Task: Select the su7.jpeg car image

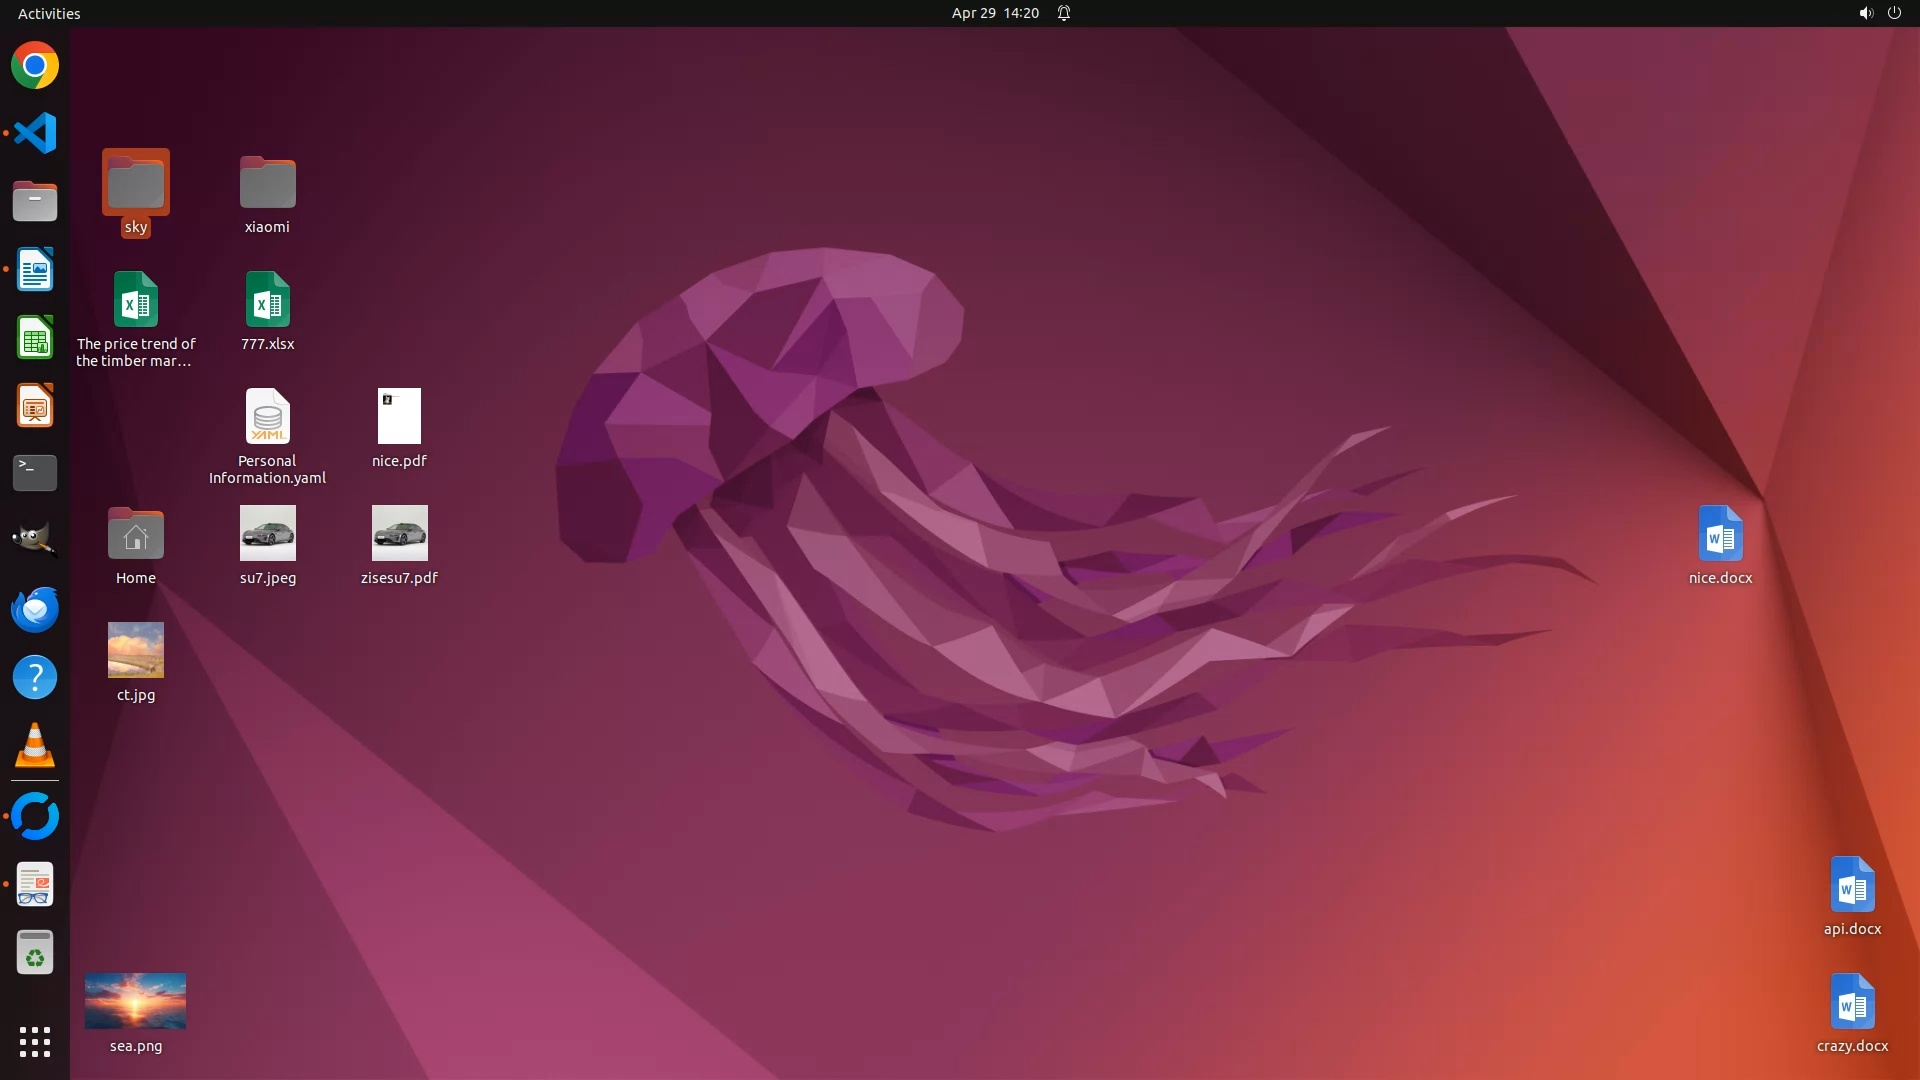Action: coord(267,533)
